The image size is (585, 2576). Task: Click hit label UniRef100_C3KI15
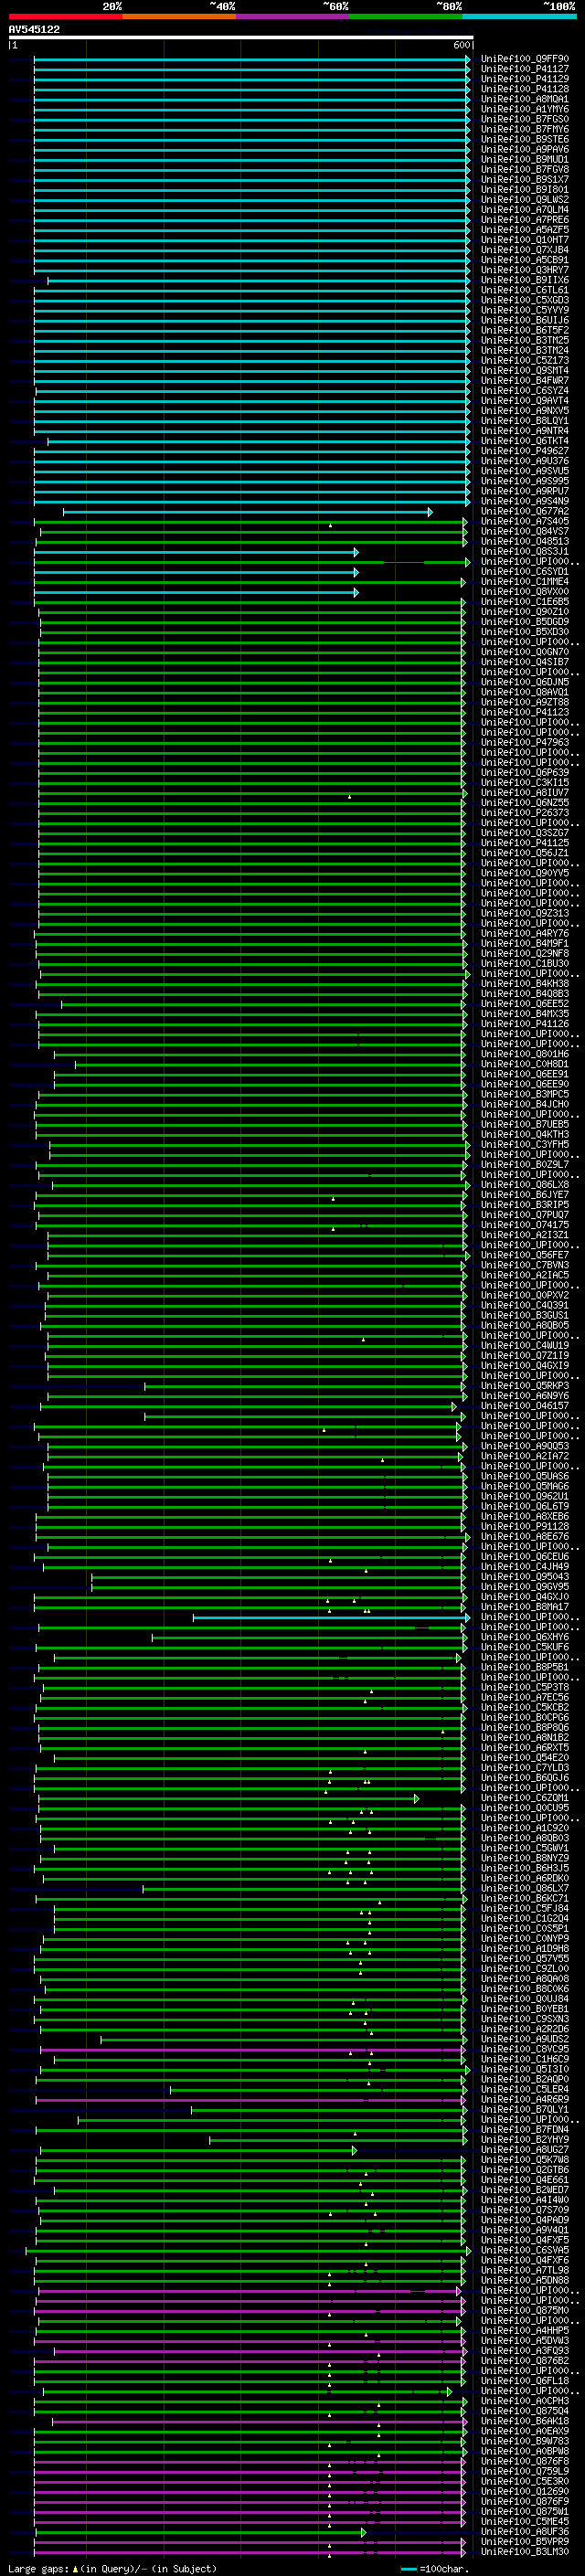[524, 783]
